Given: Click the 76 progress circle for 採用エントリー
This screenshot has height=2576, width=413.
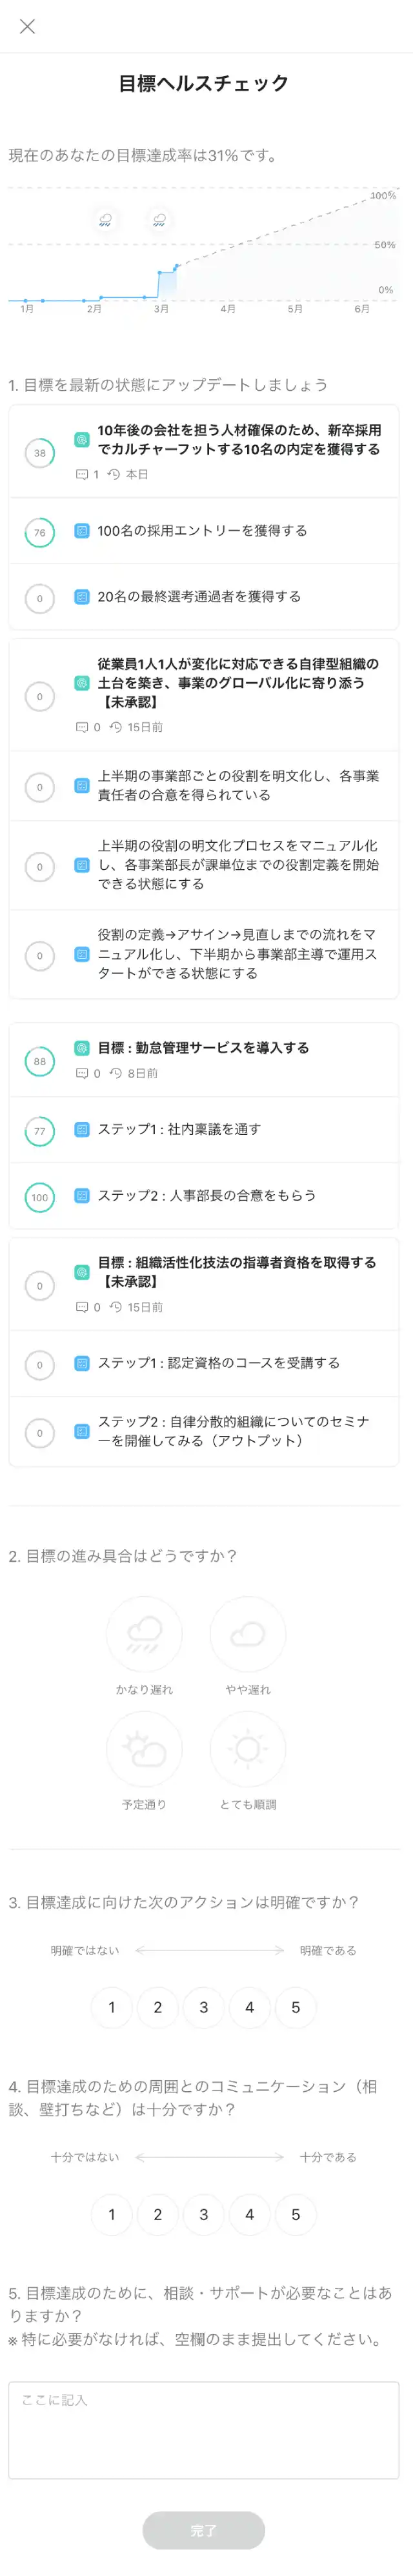Looking at the screenshot, I should point(40,532).
